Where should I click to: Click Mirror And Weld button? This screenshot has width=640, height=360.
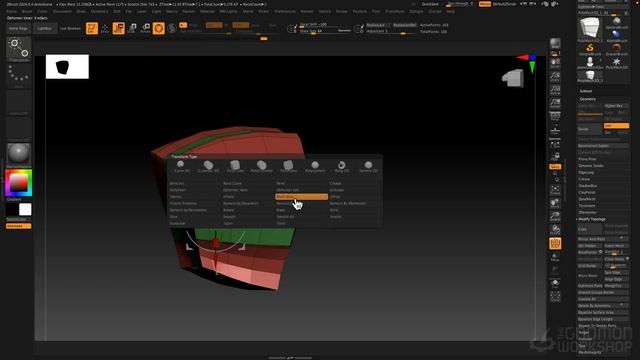(603, 239)
